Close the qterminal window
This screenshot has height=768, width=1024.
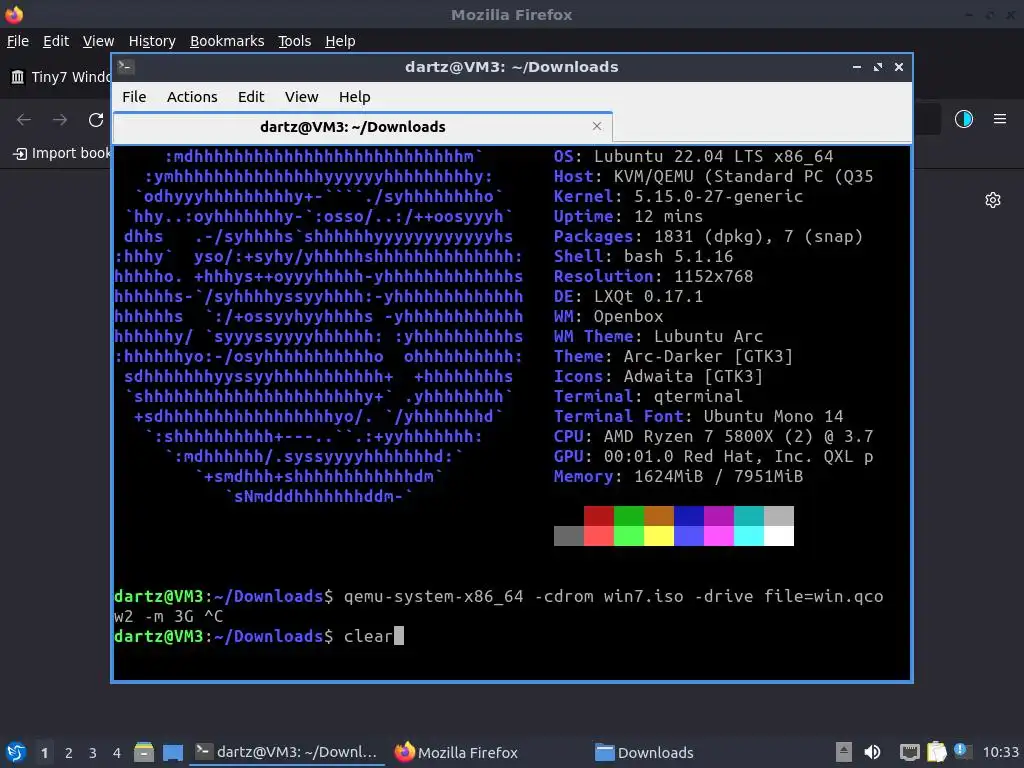point(899,67)
